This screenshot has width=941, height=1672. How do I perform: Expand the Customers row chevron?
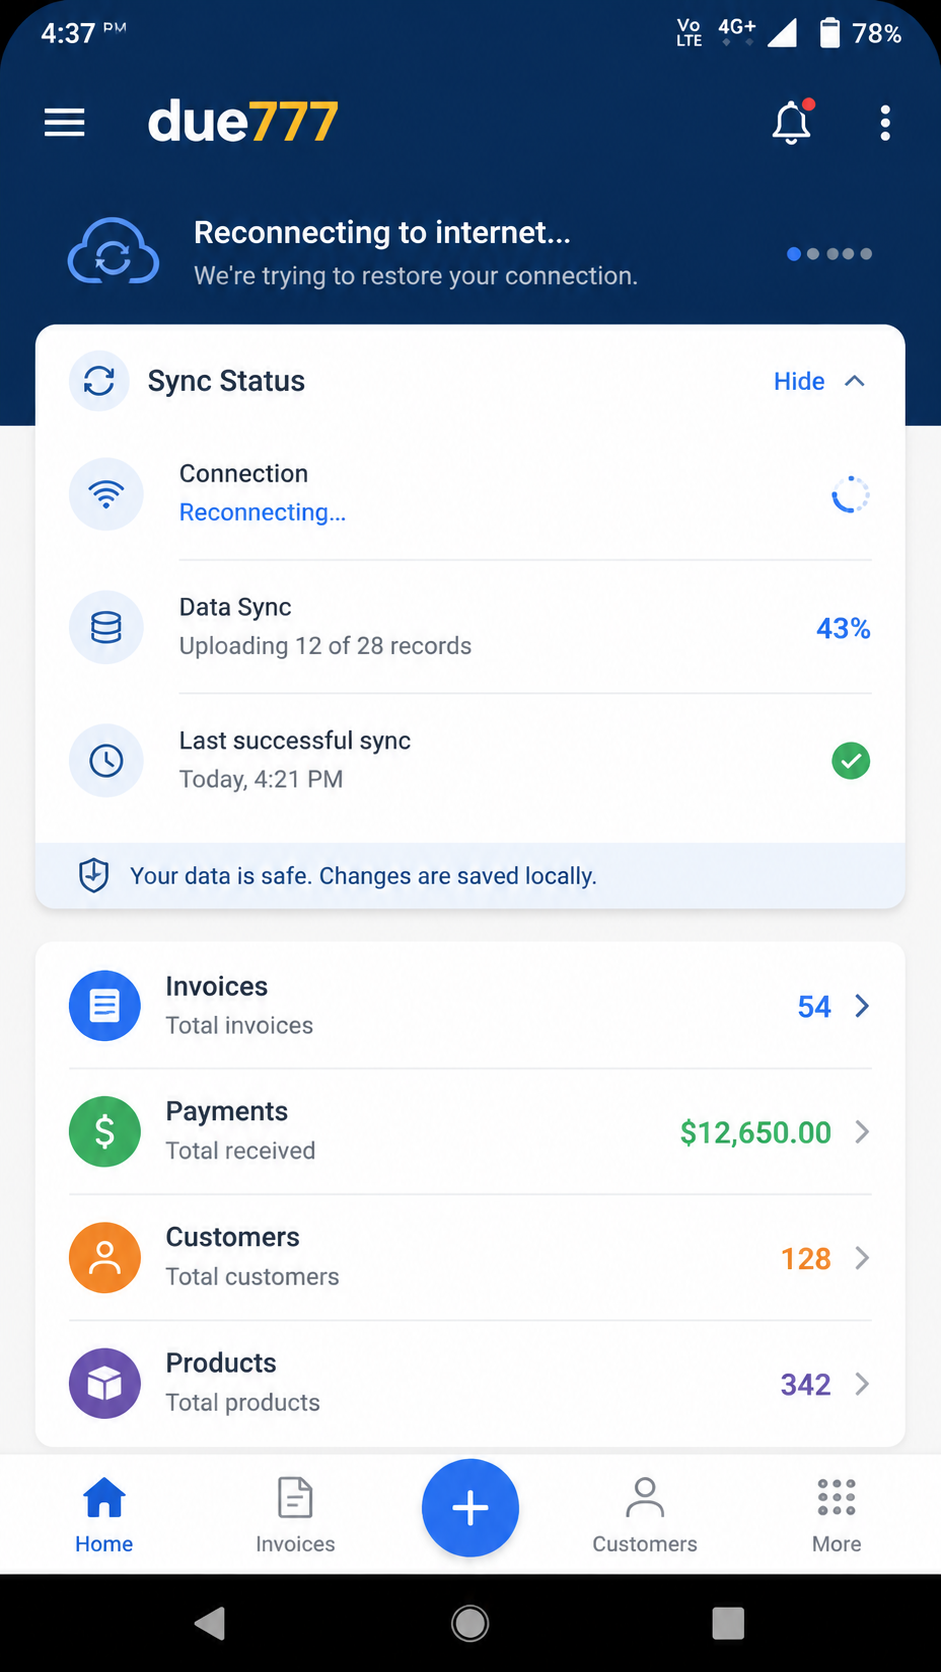coord(862,1258)
